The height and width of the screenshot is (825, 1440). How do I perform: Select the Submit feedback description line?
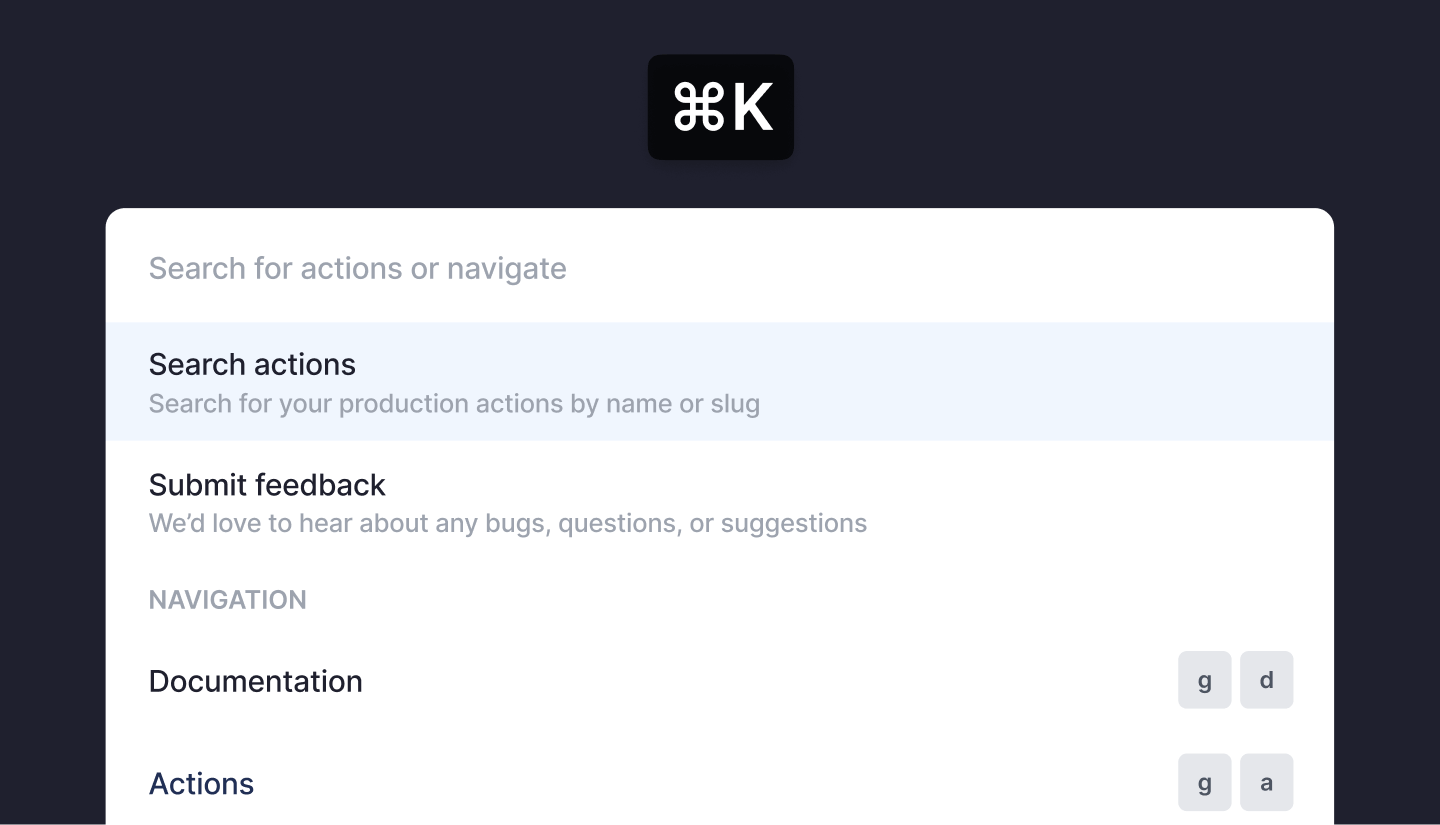[x=508, y=522]
